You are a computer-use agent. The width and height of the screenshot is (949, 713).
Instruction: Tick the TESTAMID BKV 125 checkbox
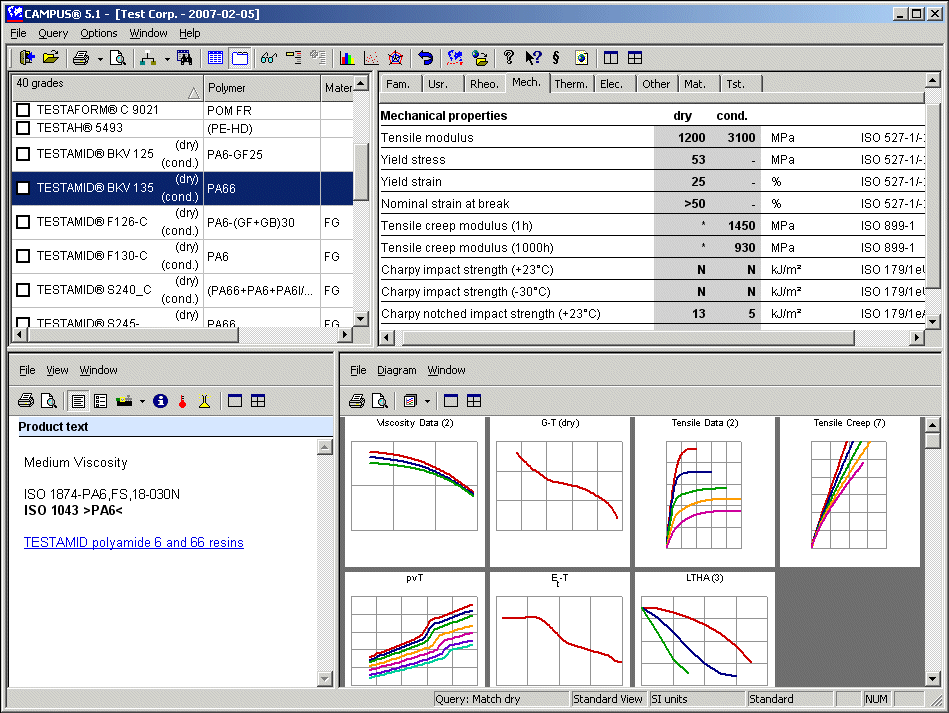[23, 154]
